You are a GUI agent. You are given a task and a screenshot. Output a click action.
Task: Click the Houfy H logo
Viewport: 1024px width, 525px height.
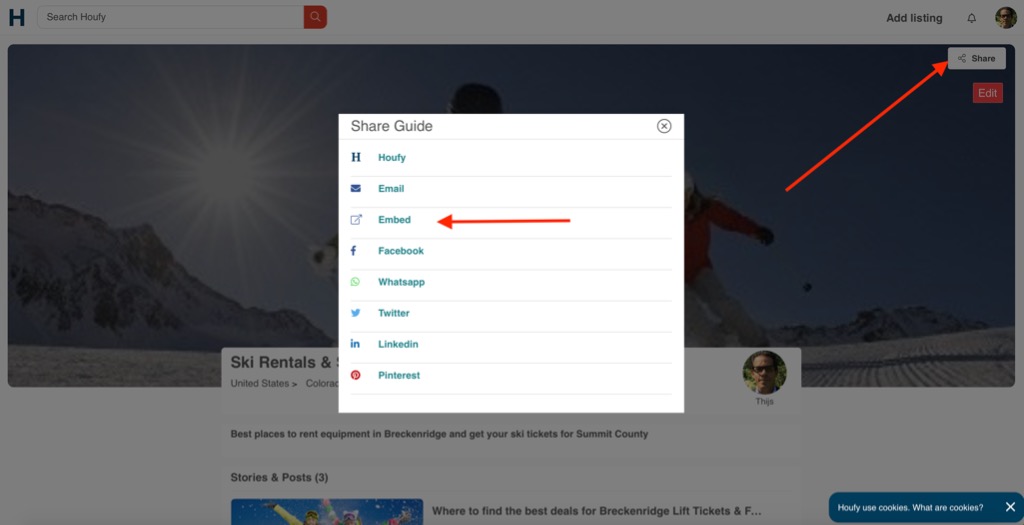tap(17, 17)
